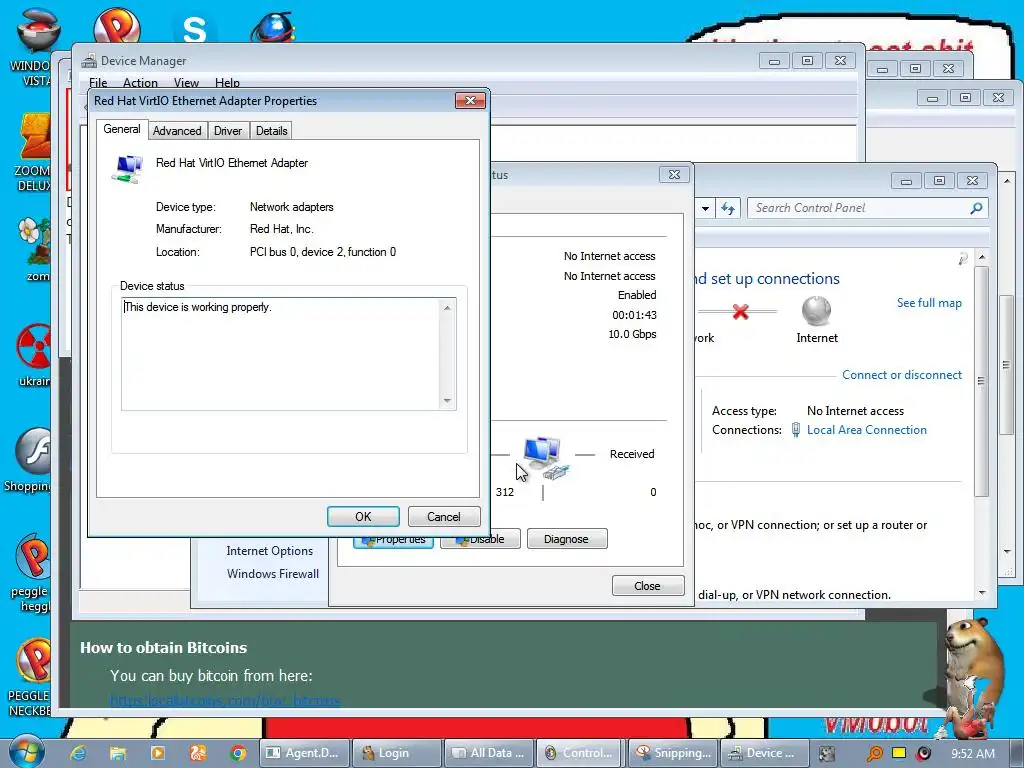The width and height of the screenshot is (1024, 768).
Task: Click the device status scrollbar up arrow
Action: point(447,308)
